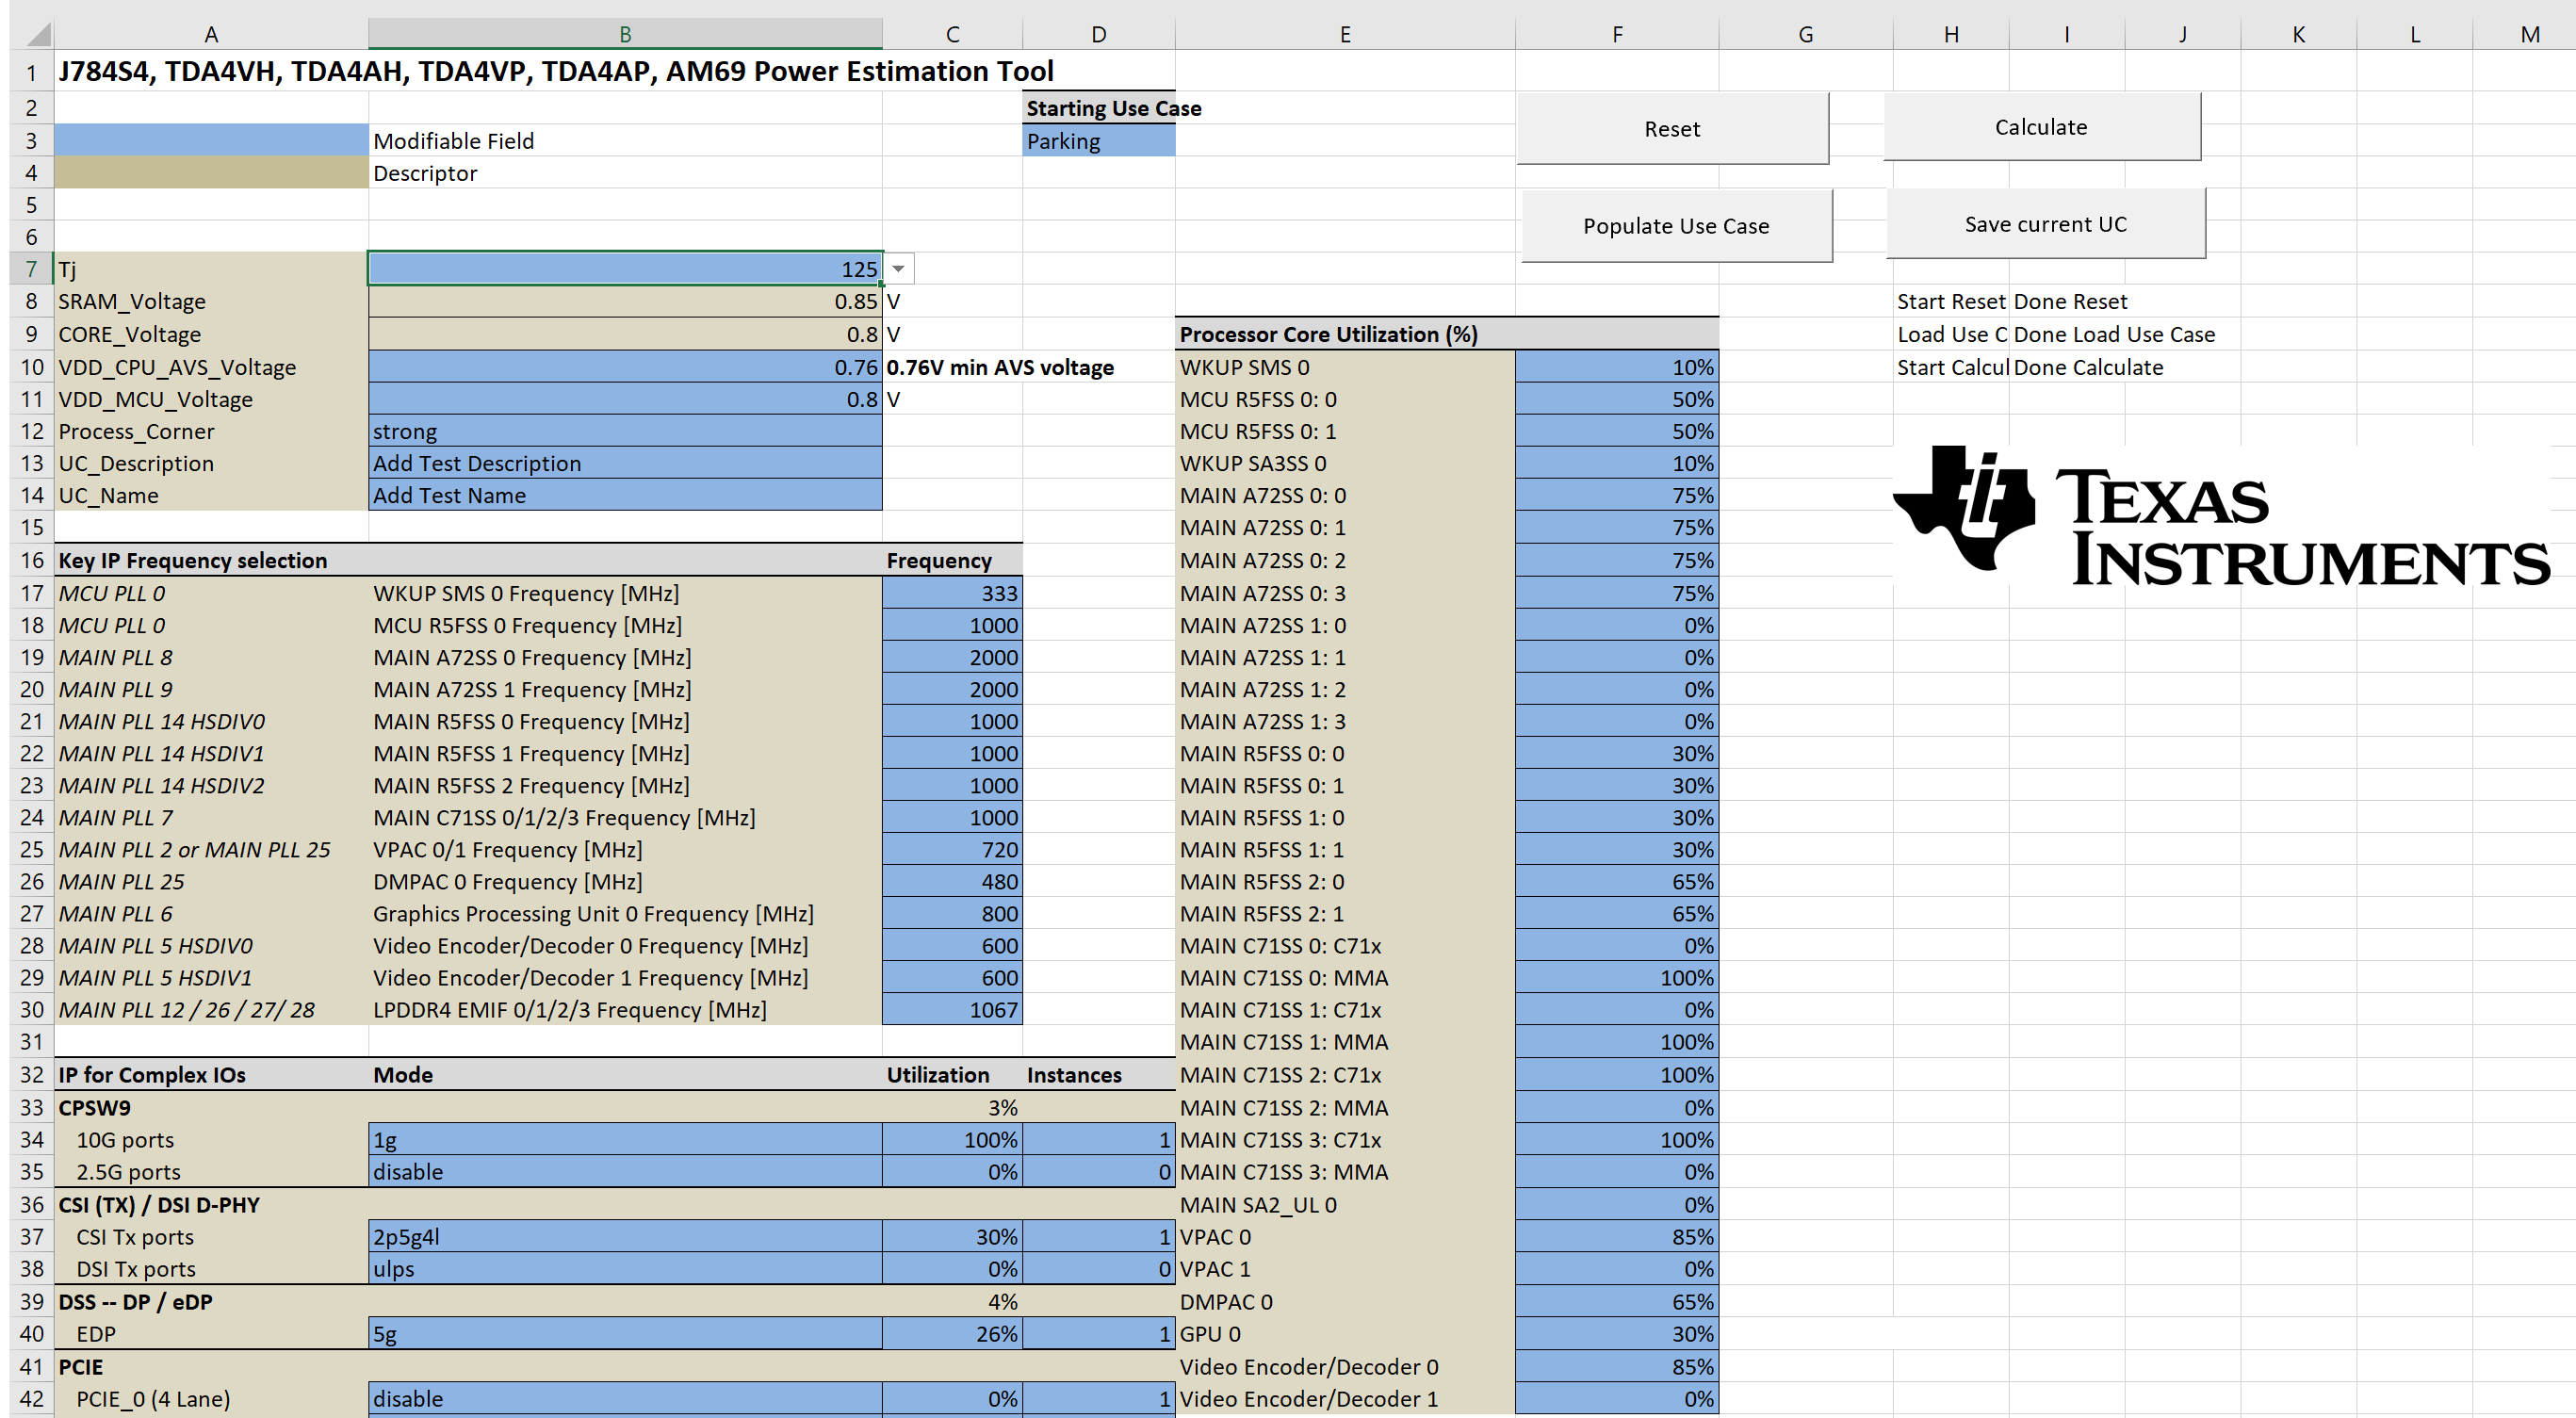Screen dimensions: 2576x1418
Task: Select row 16 header
Action: pyautogui.click(x=32, y=560)
